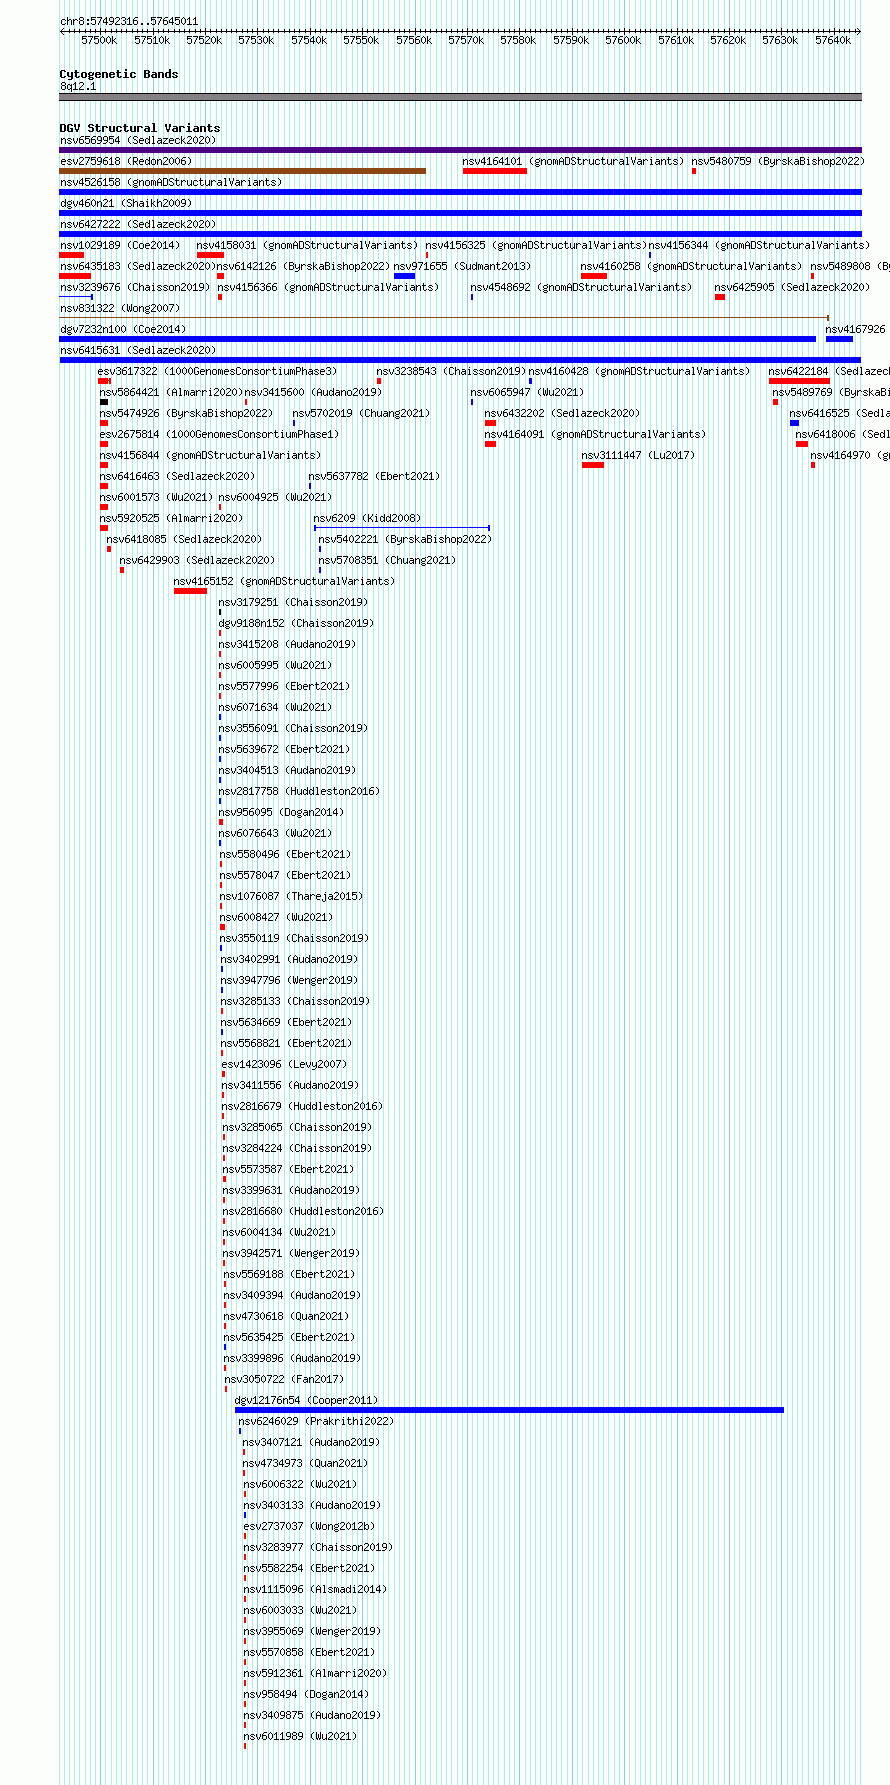The height and width of the screenshot is (1785, 890).
Task: Click nsv6415631 (Sedlazeck2020) label
Action: coord(137,350)
